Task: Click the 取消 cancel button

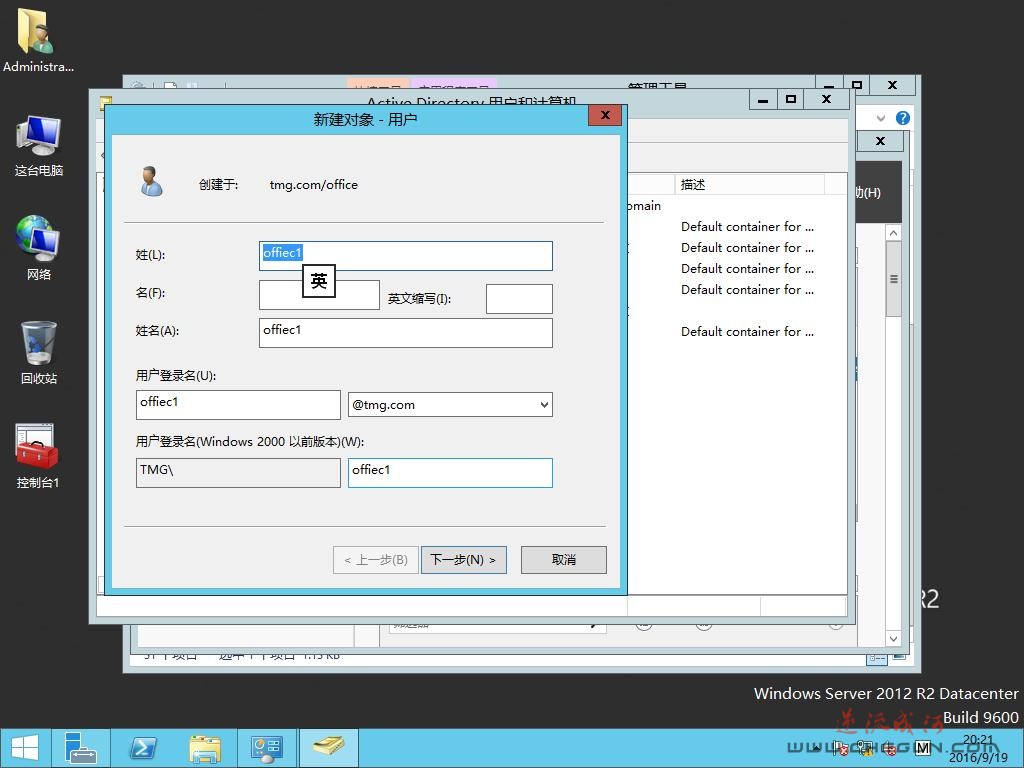Action: pyautogui.click(x=564, y=560)
